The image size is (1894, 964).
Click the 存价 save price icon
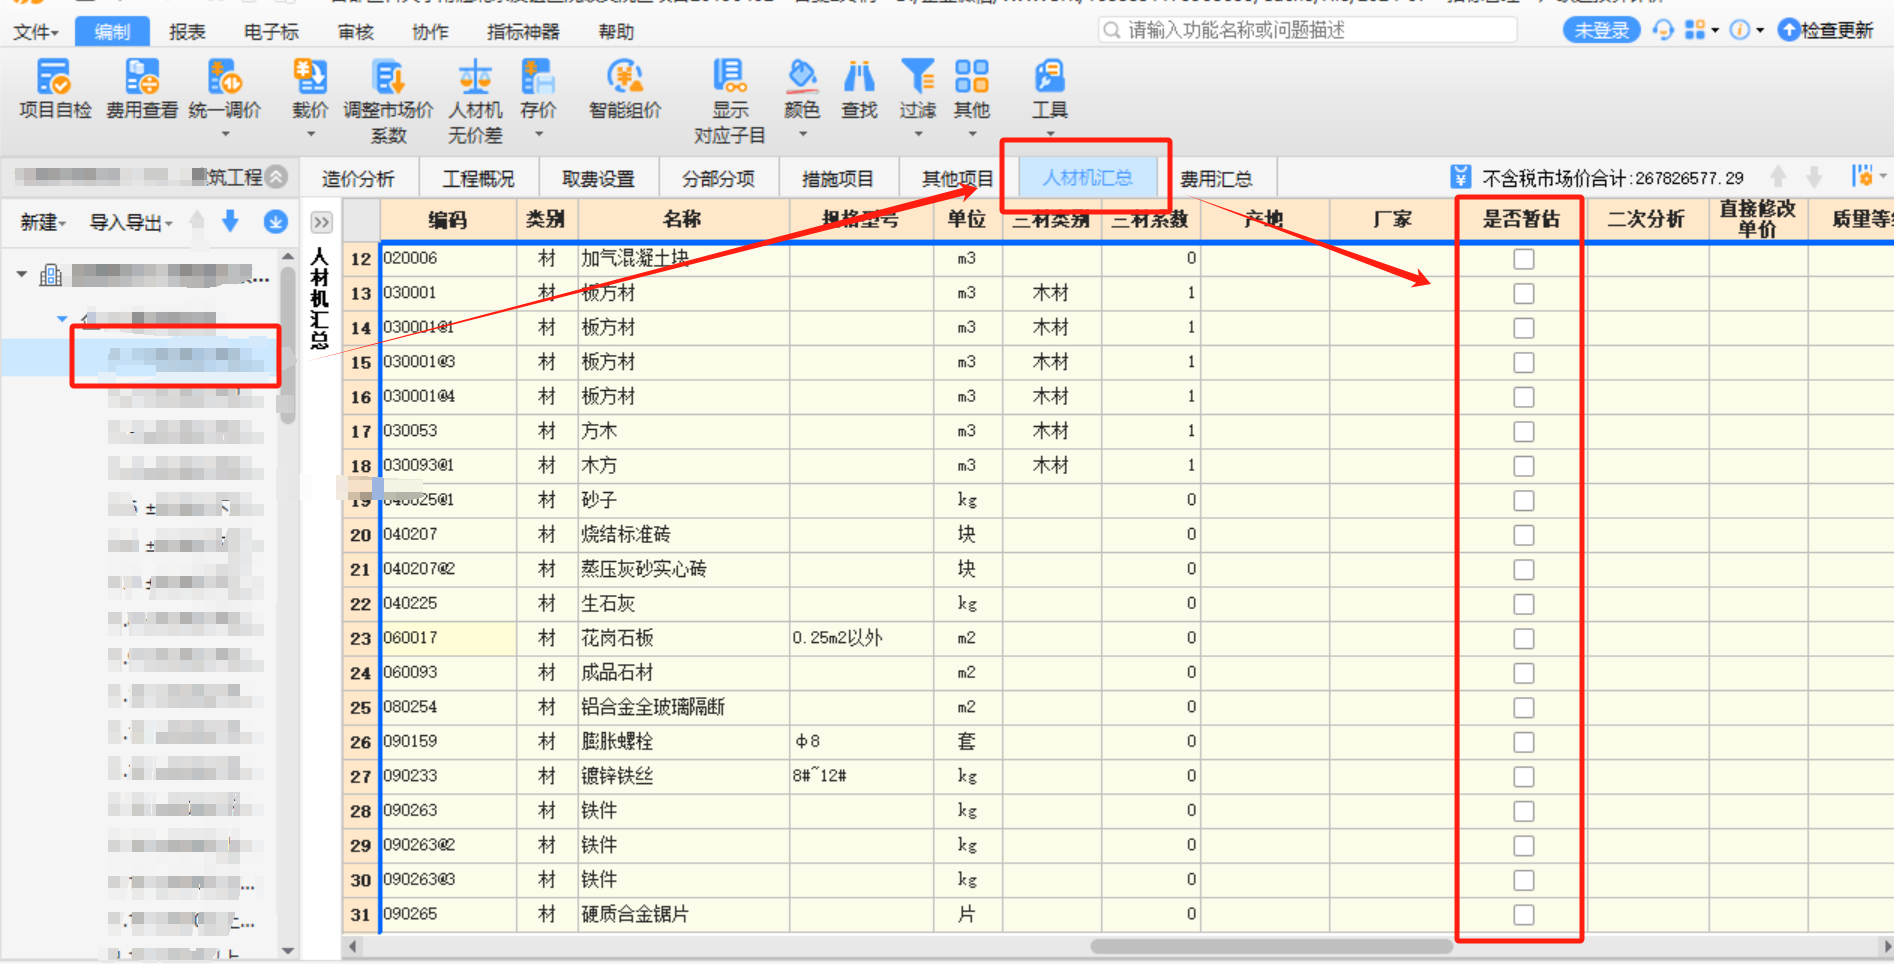click(x=538, y=77)
